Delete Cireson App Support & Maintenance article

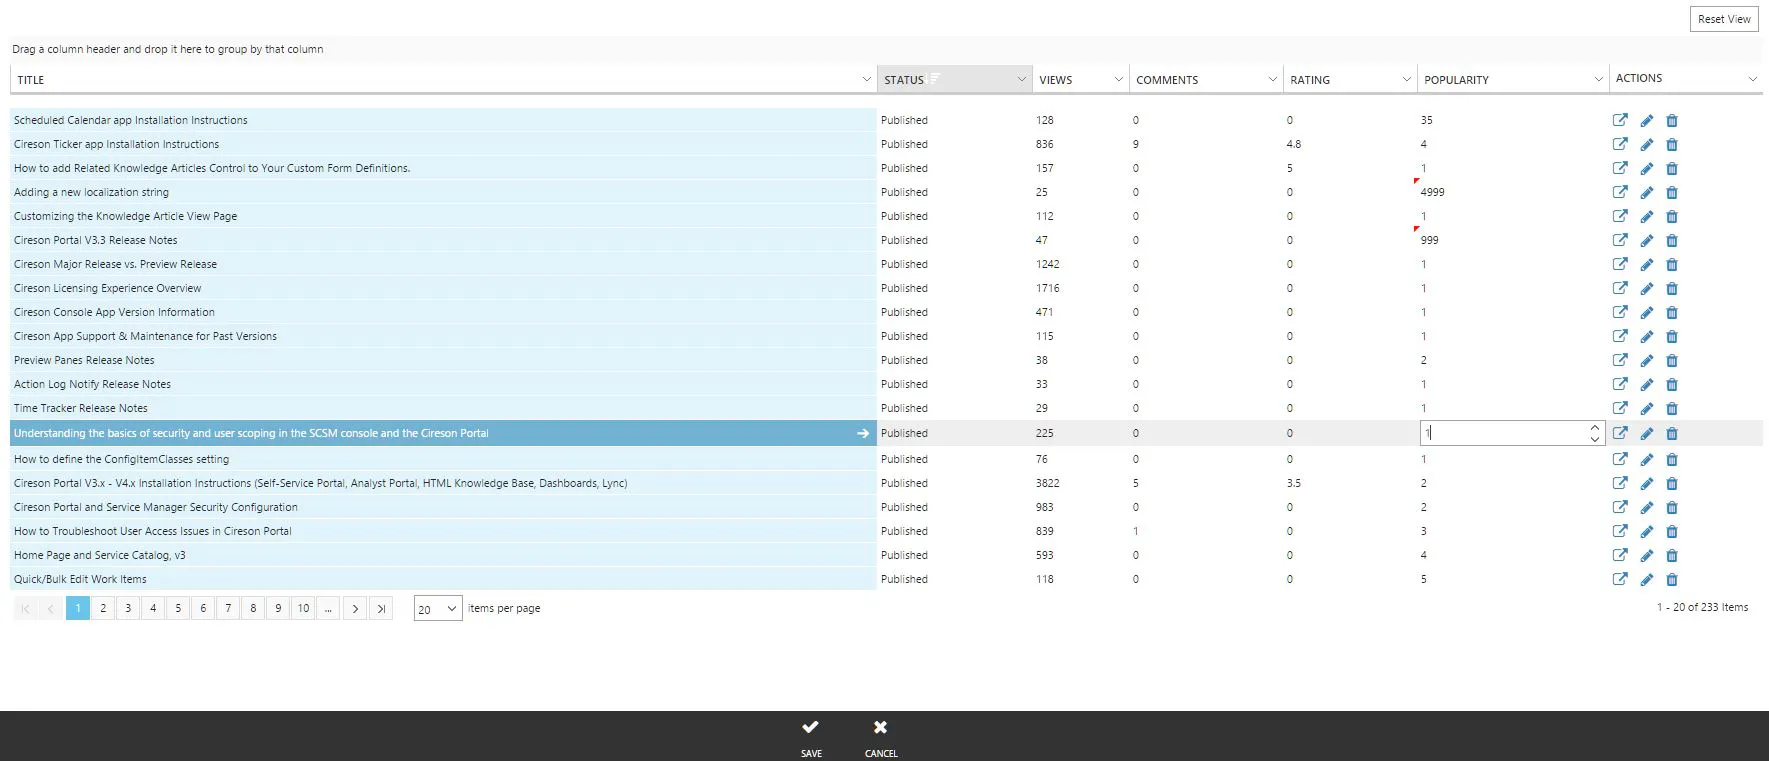[1672, 336]
